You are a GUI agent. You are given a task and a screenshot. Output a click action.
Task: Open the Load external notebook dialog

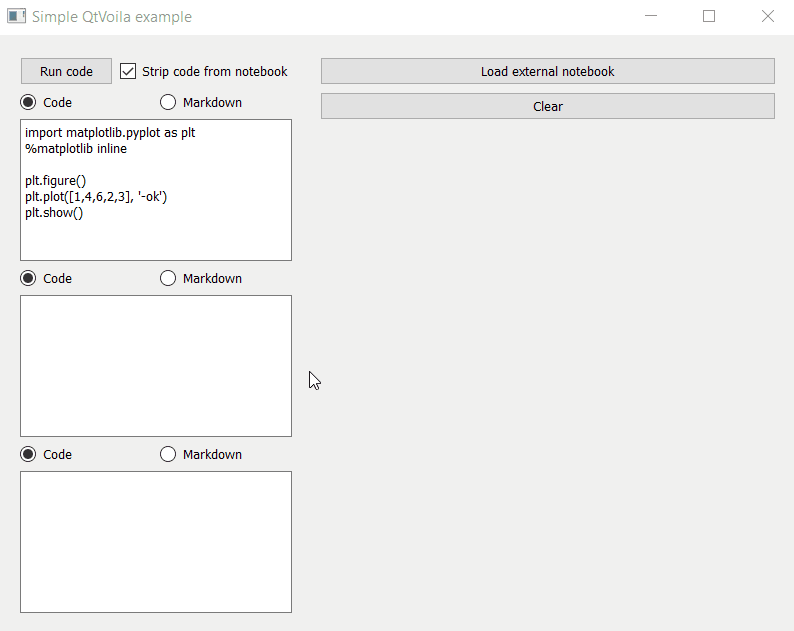[547, 71]
